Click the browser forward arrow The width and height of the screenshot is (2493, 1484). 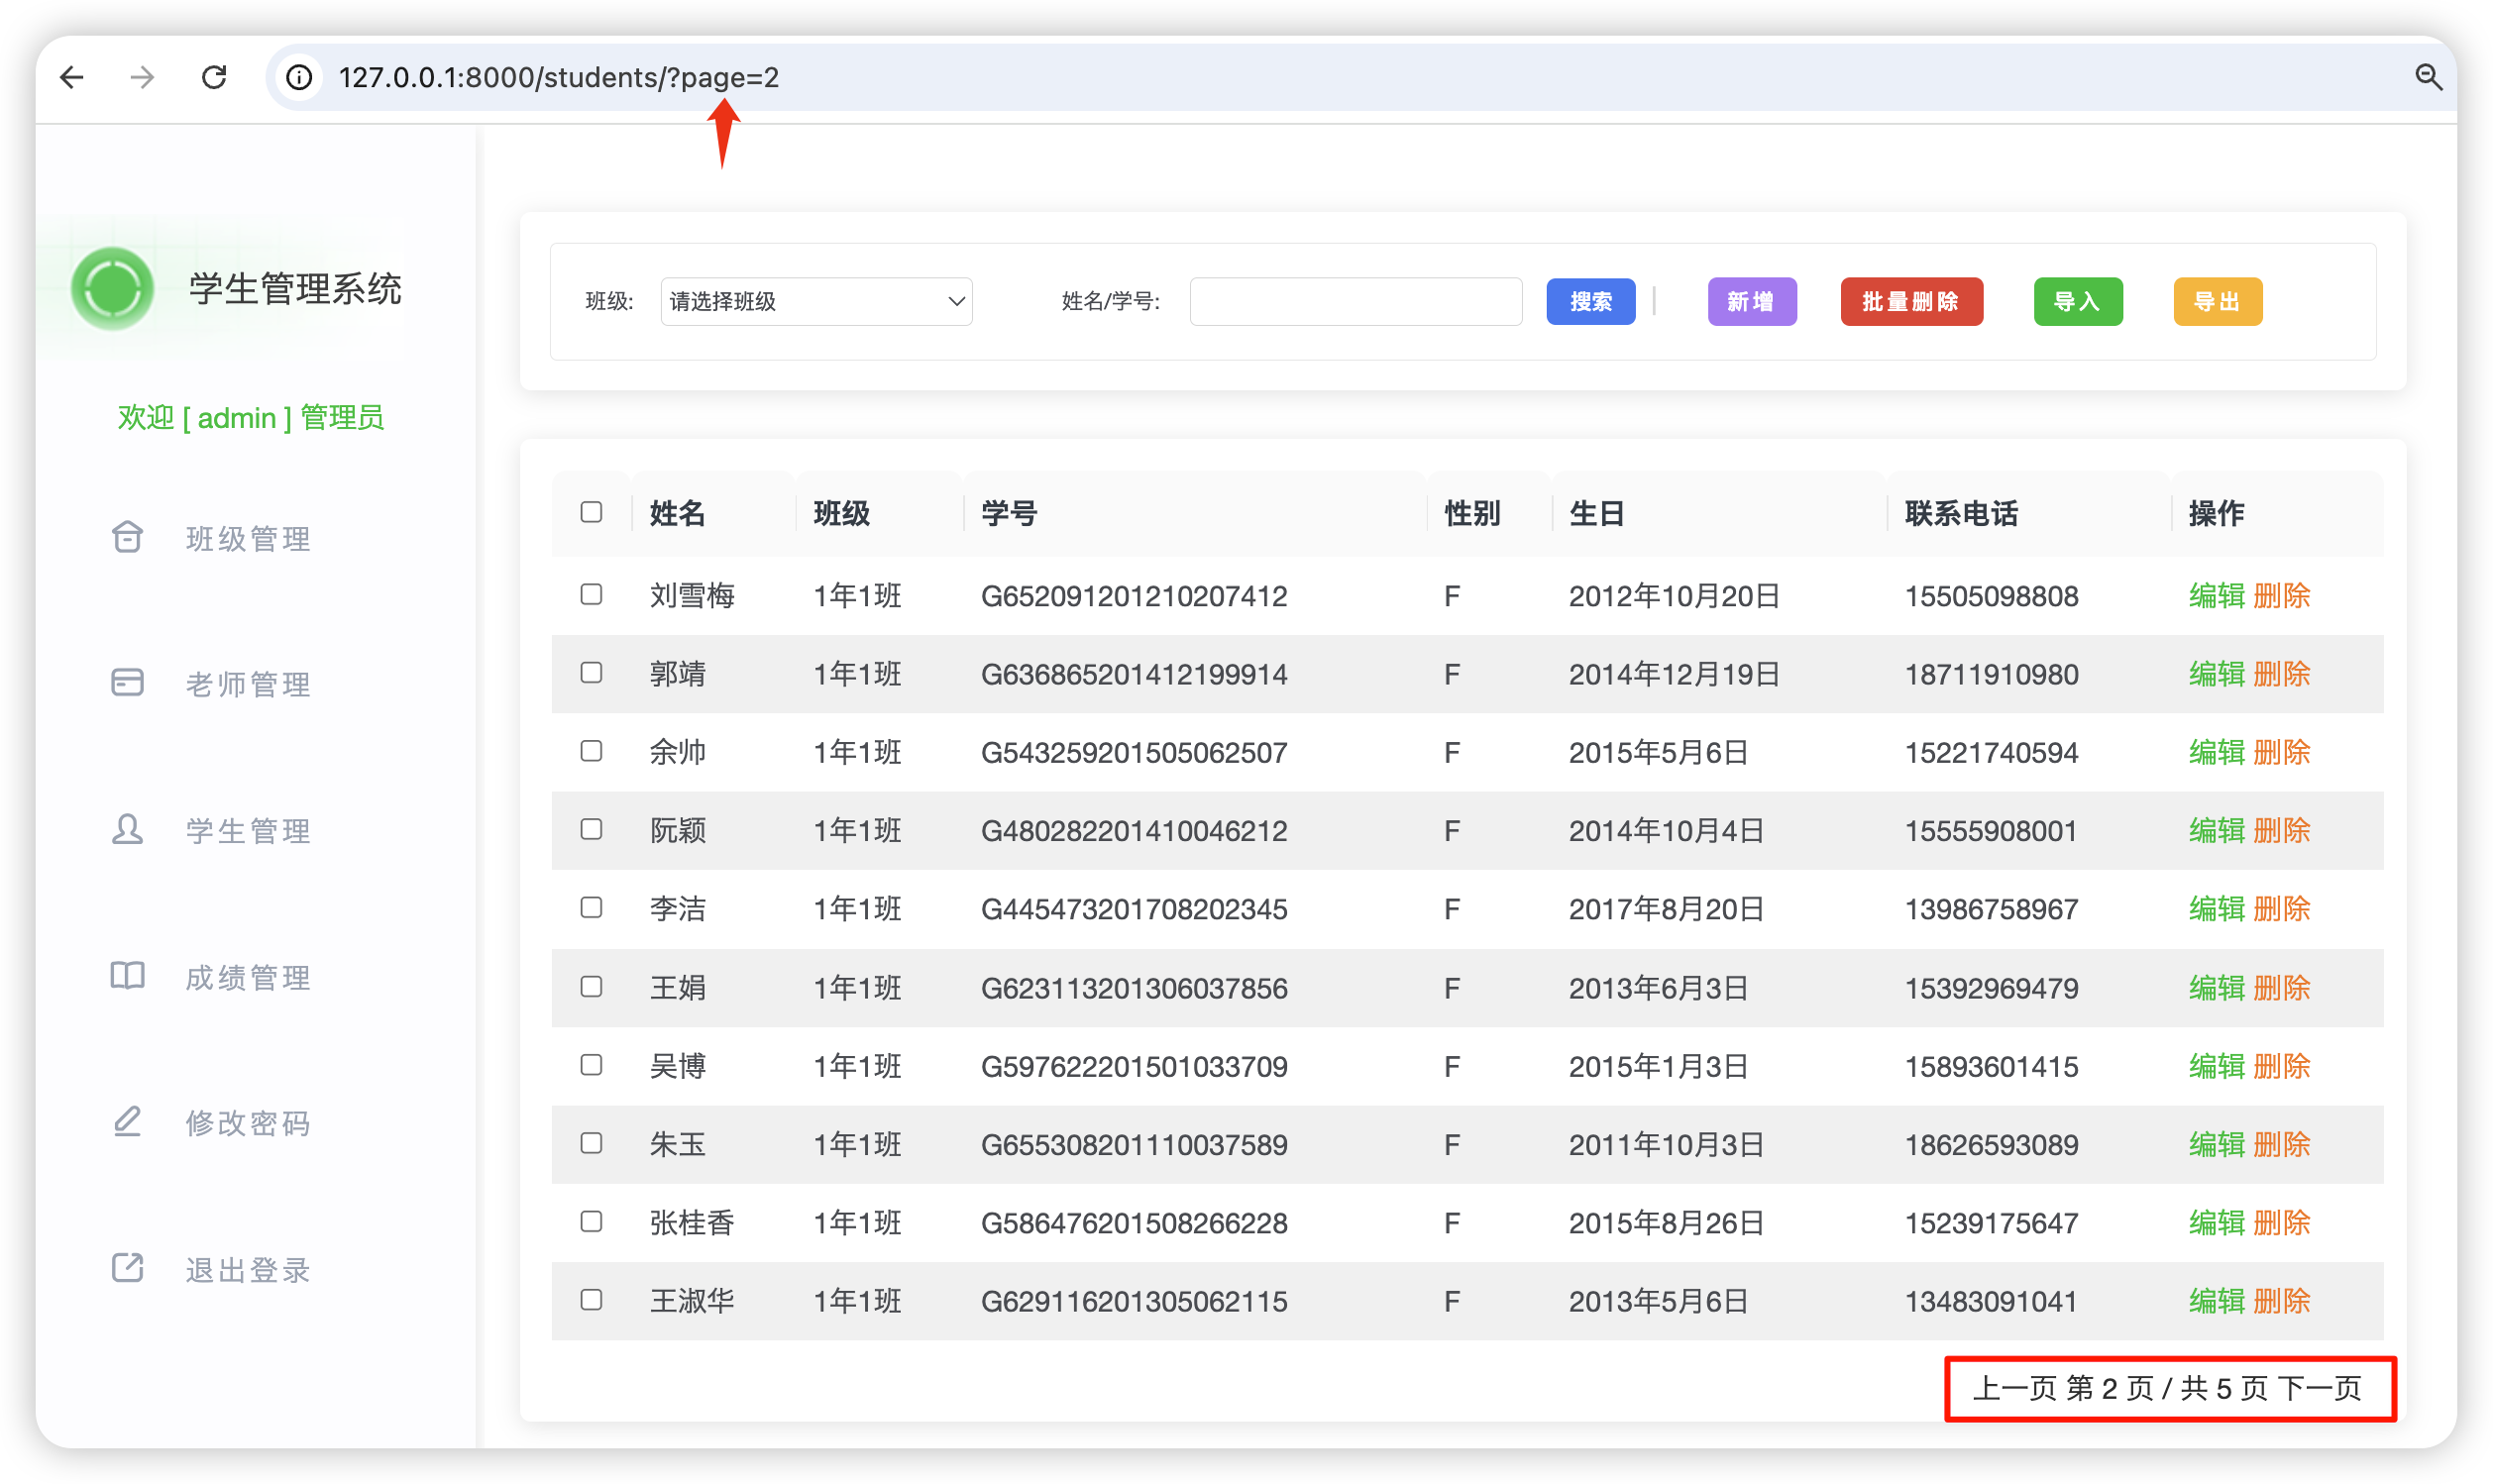click(x=142, y=77)
